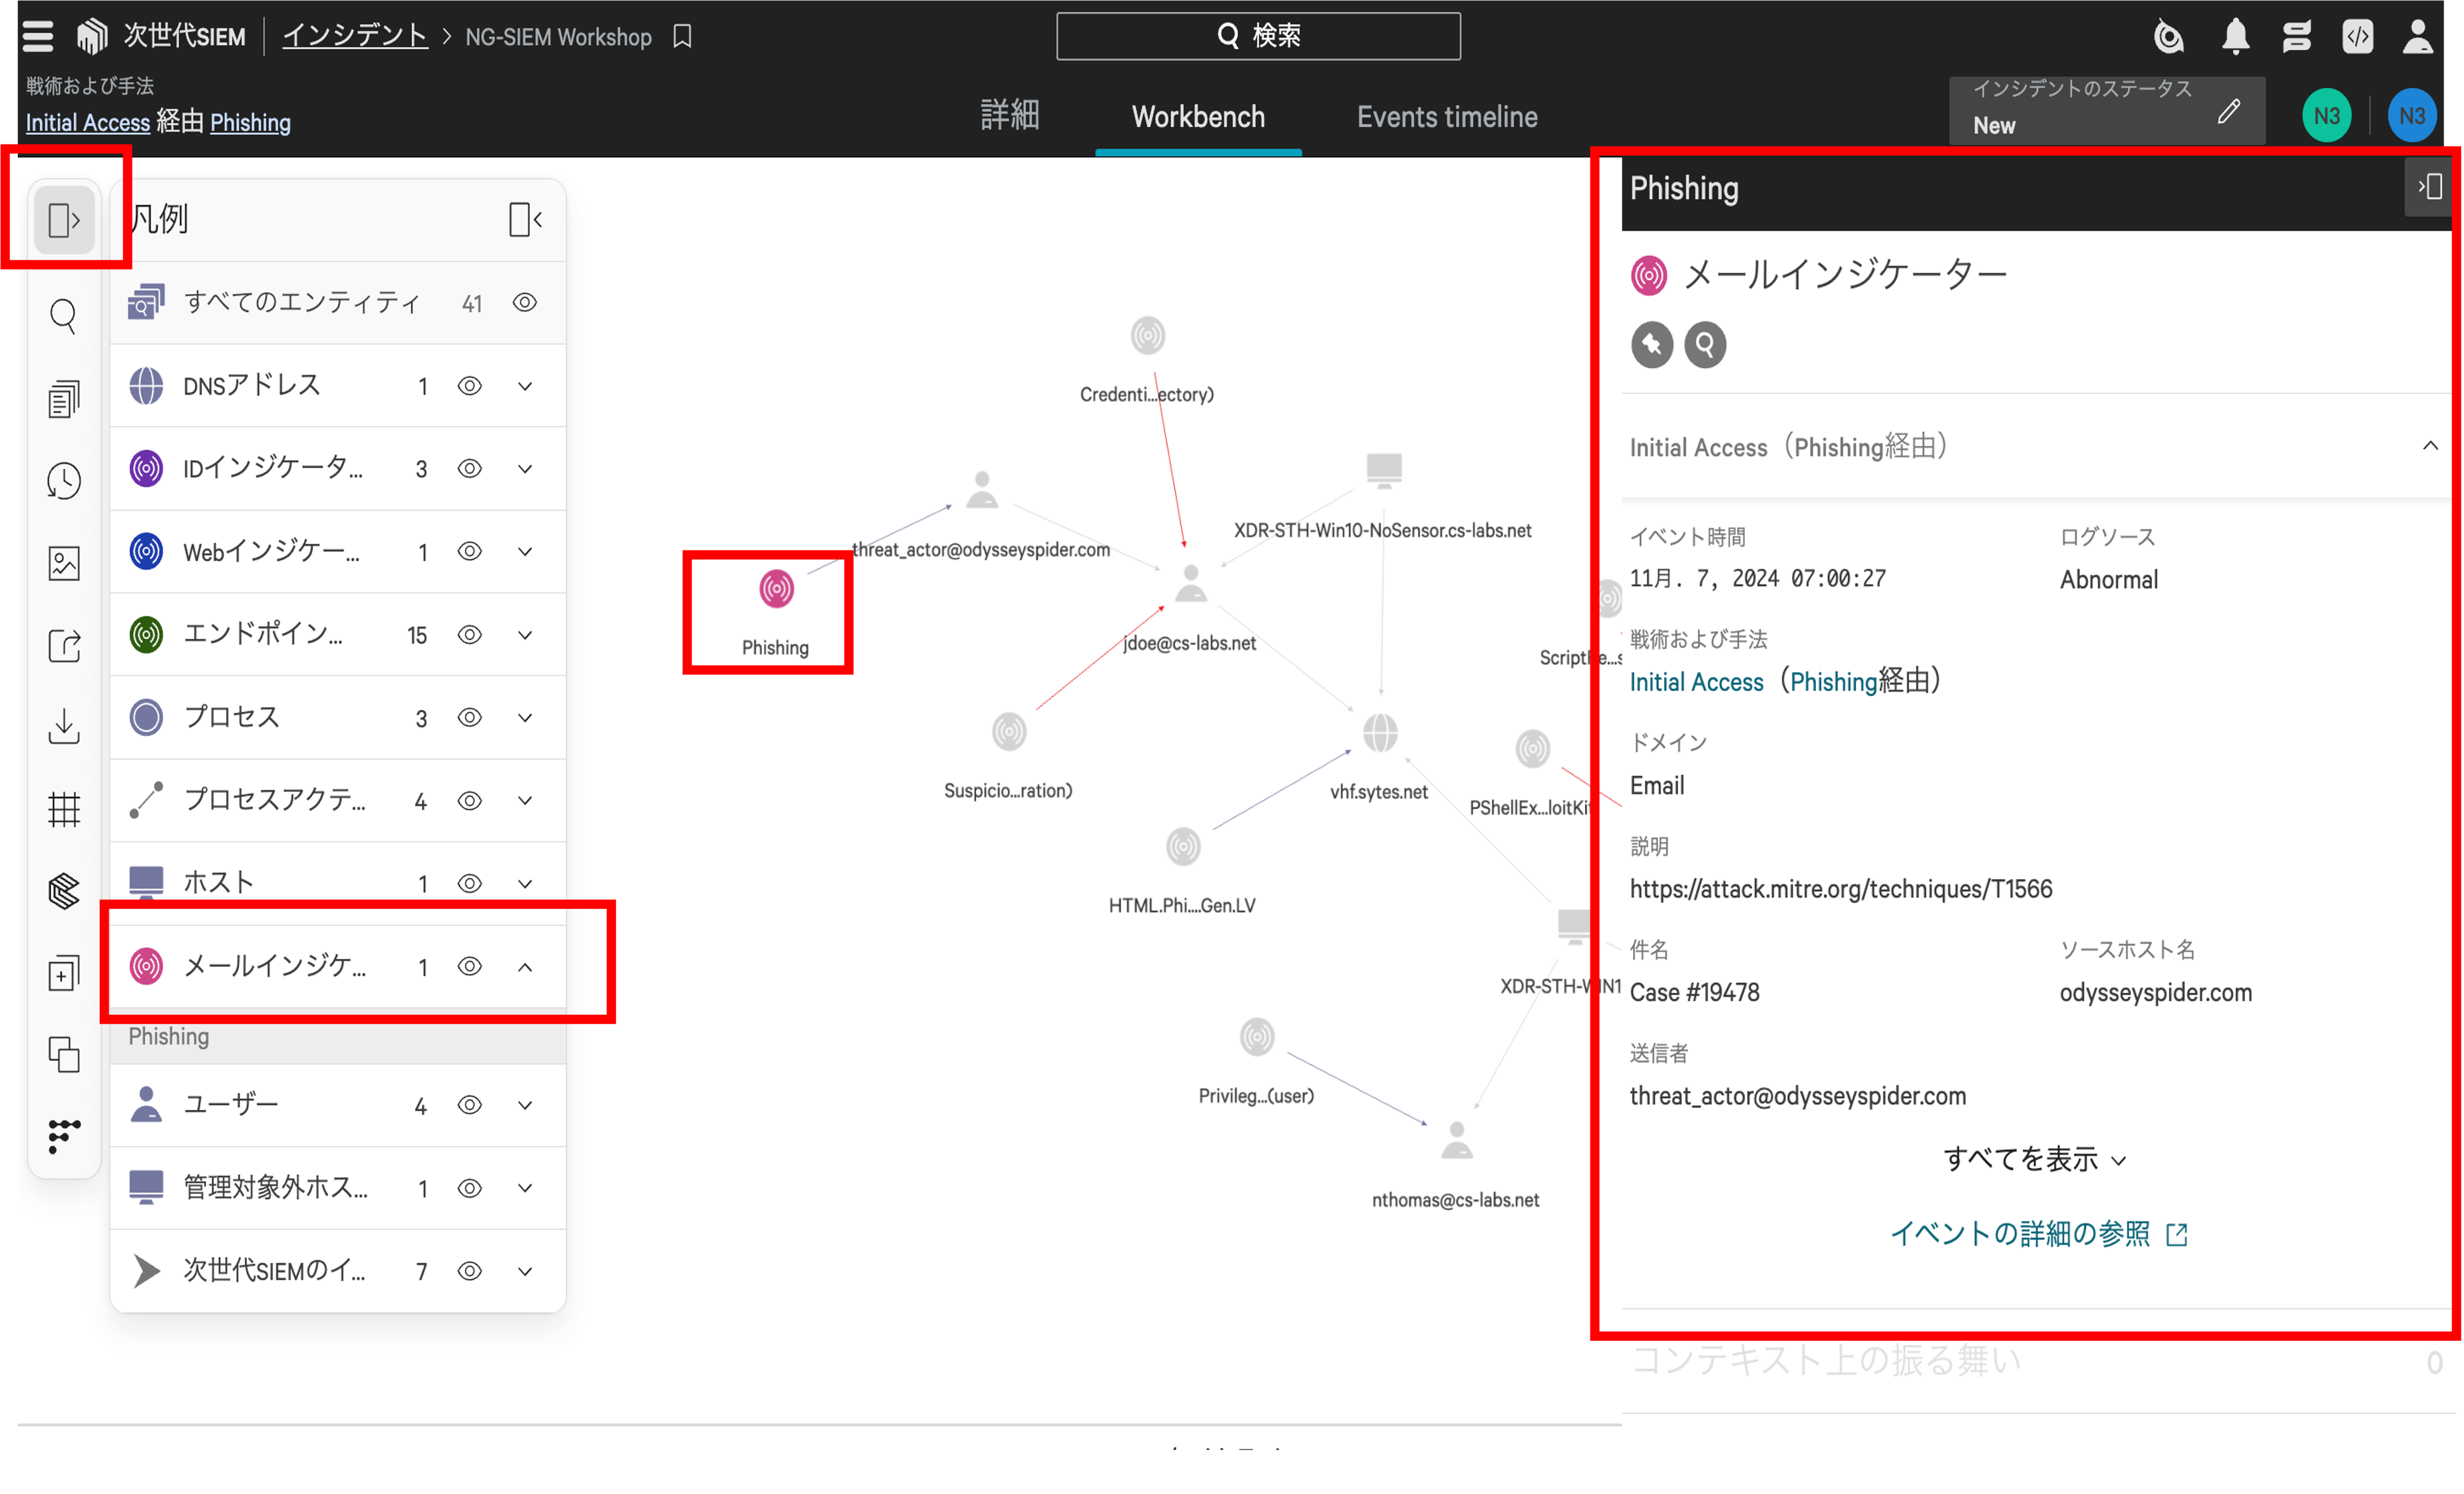Screen dimensions: 2464x1494
Task: Toggle visibility of ホスト row
Action: click(x=470, y=884)
